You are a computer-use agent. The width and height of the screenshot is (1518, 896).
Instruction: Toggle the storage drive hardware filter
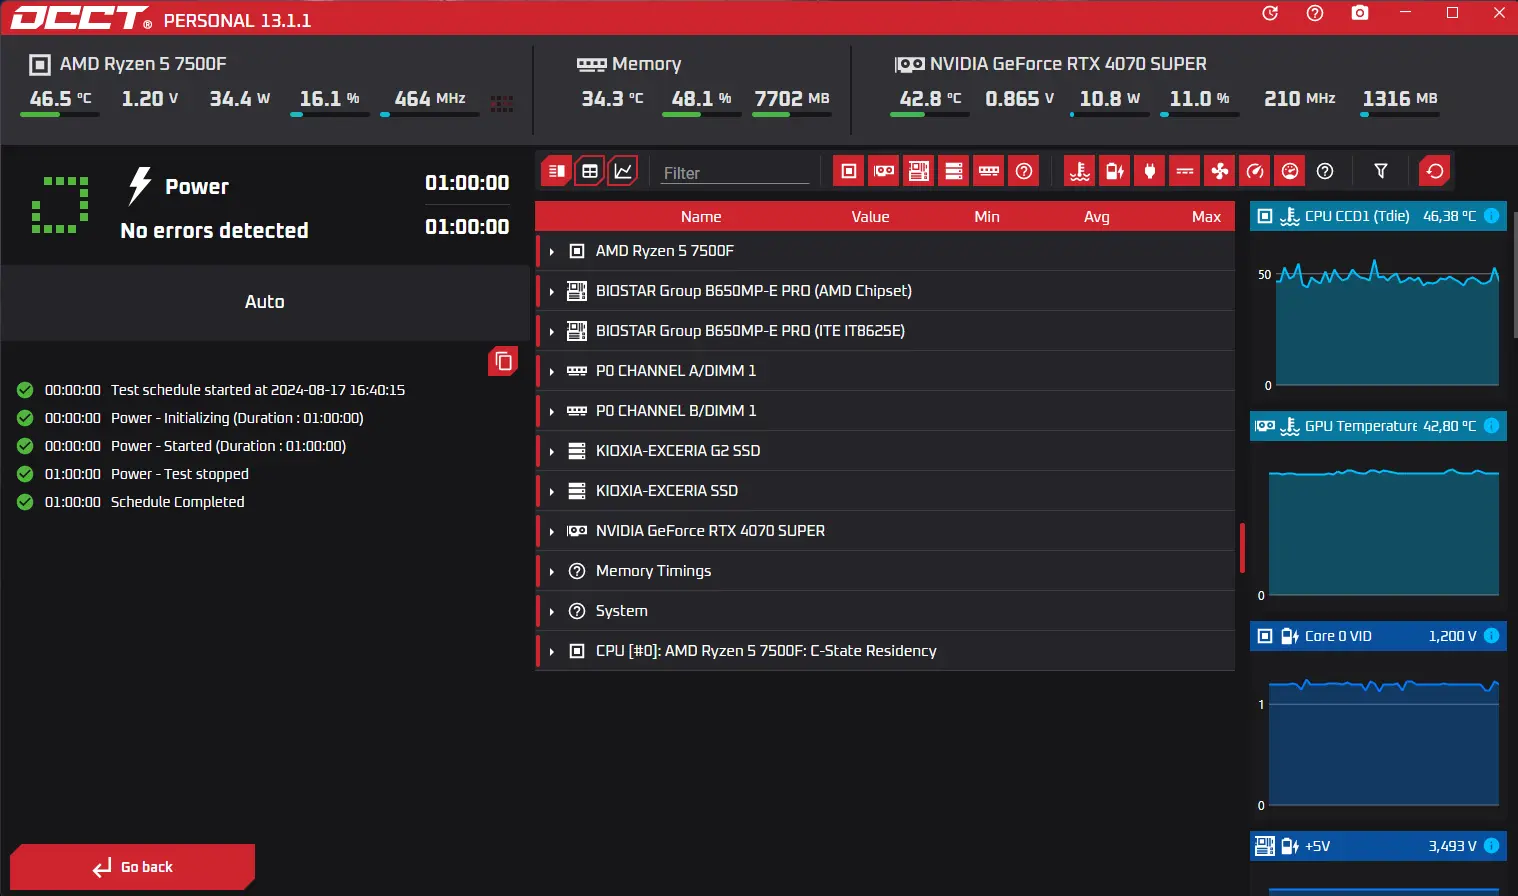coord(954,171)
